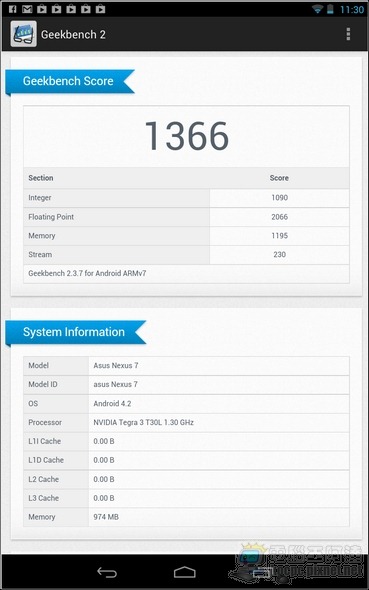
Task: Tap the battery icon in status bar
Action: [330, 9]
